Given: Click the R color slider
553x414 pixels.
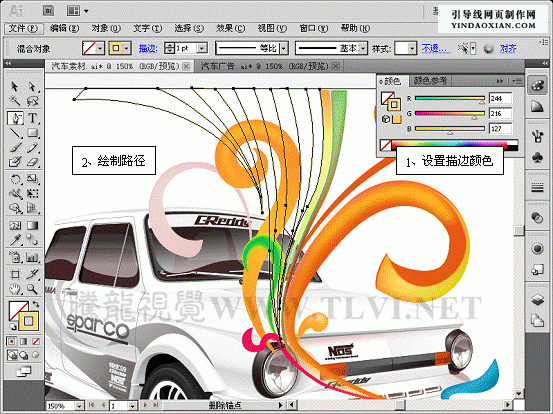Looking at the screenshot, I should [450, 98].
